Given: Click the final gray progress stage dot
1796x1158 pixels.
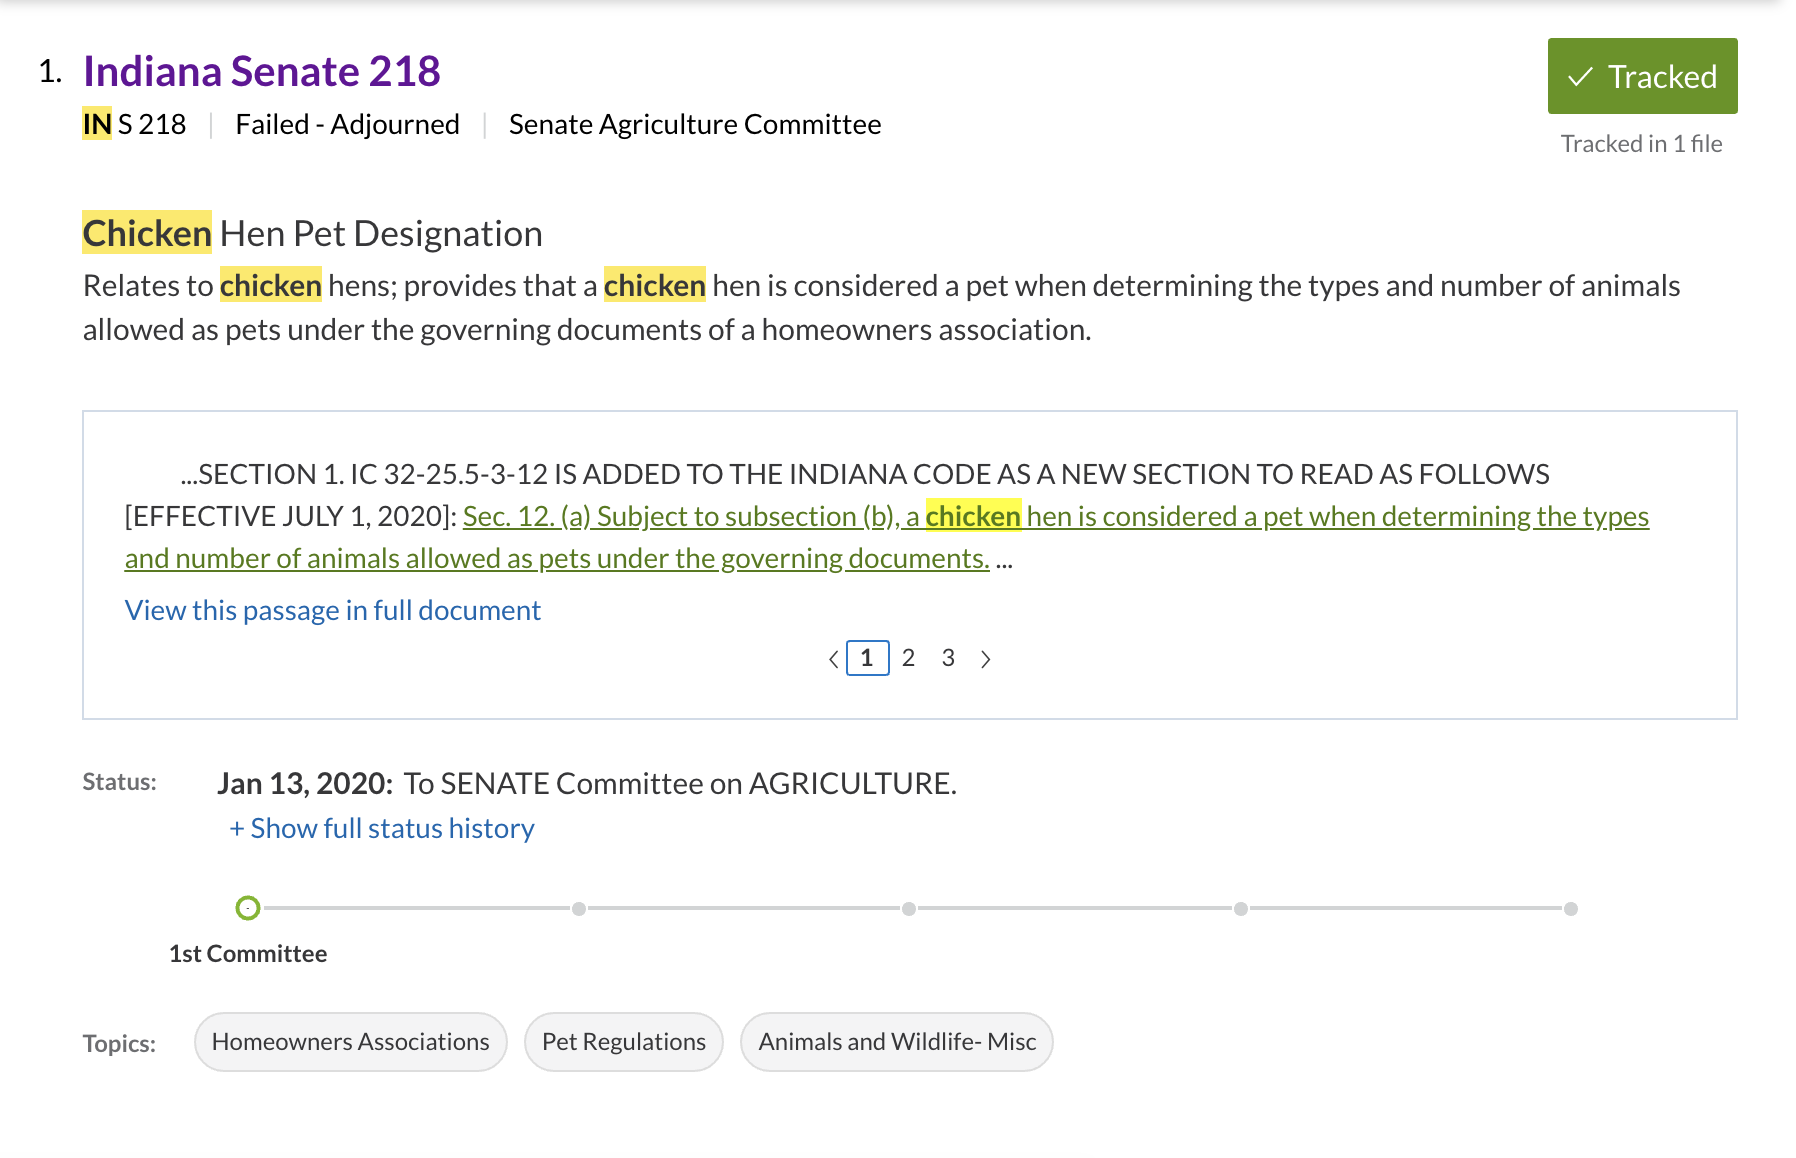Looking at the screenshot, I should tap(1571, 909).
